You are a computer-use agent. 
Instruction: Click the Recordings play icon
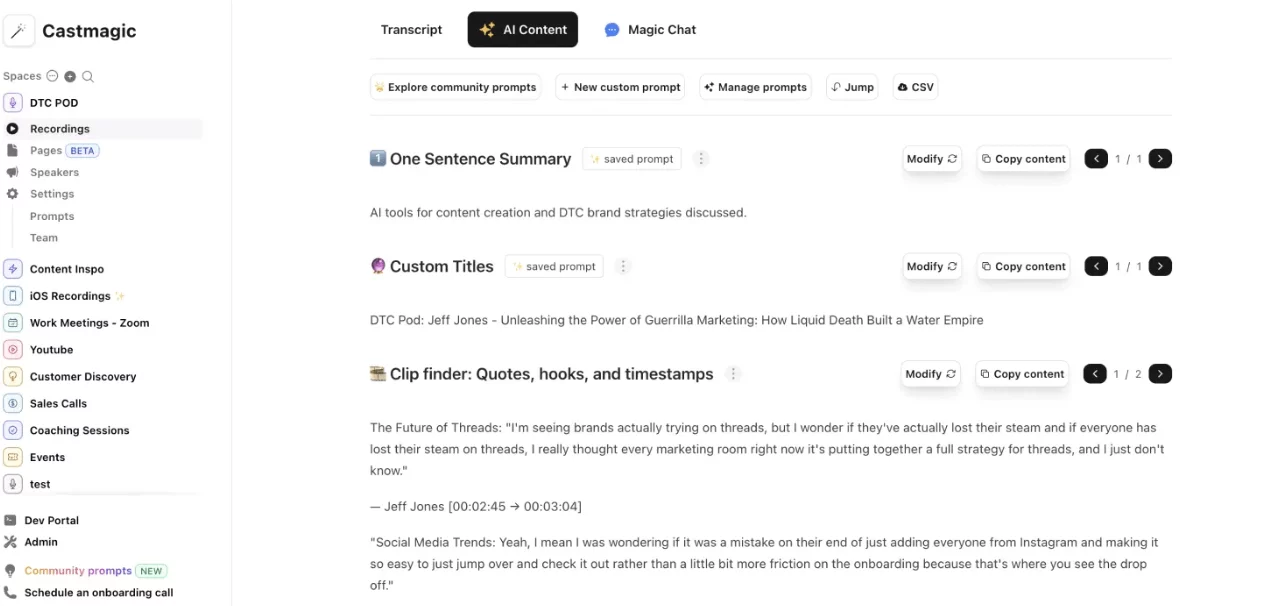11,128
